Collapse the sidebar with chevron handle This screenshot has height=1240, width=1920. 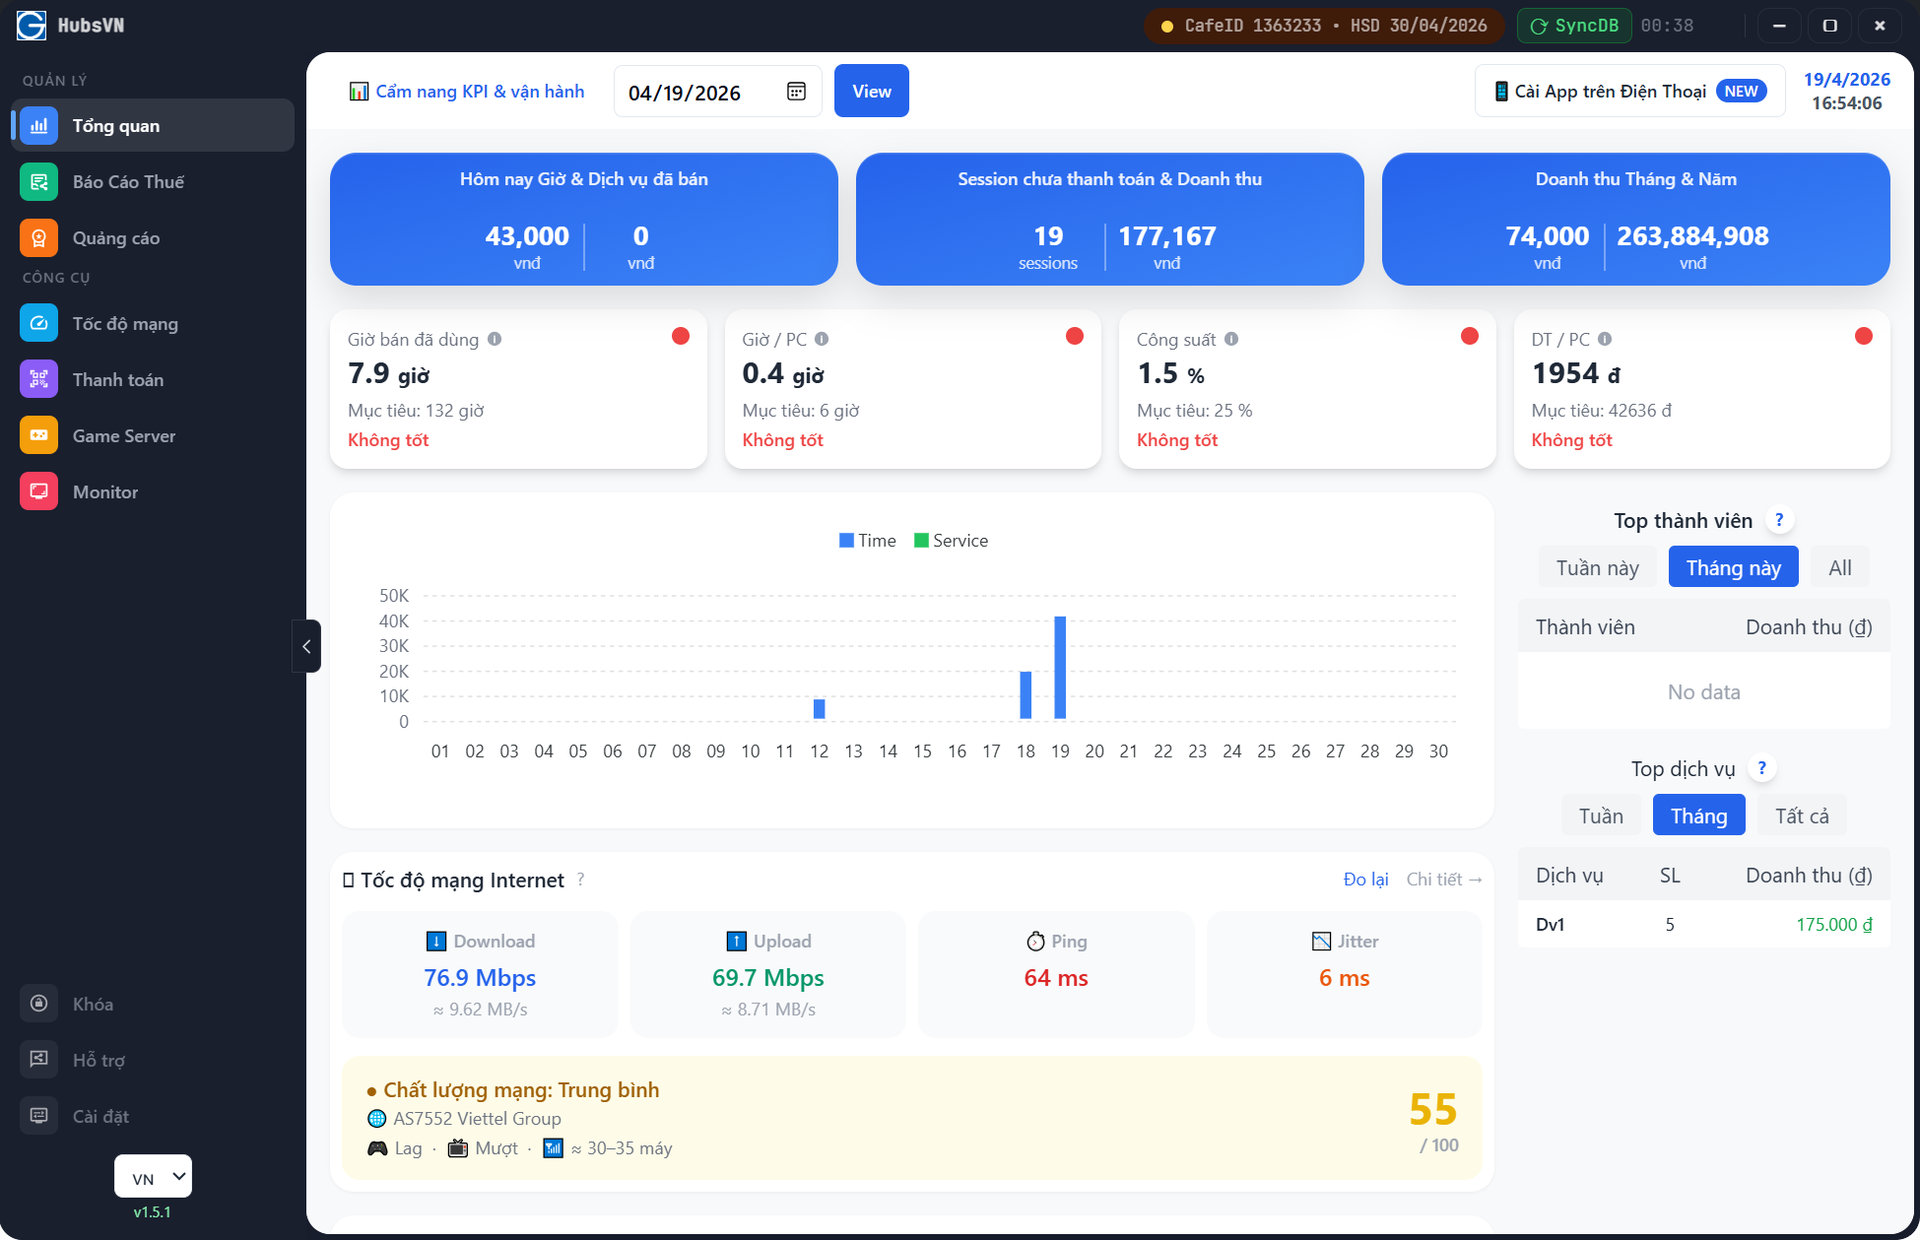point(307,647)
